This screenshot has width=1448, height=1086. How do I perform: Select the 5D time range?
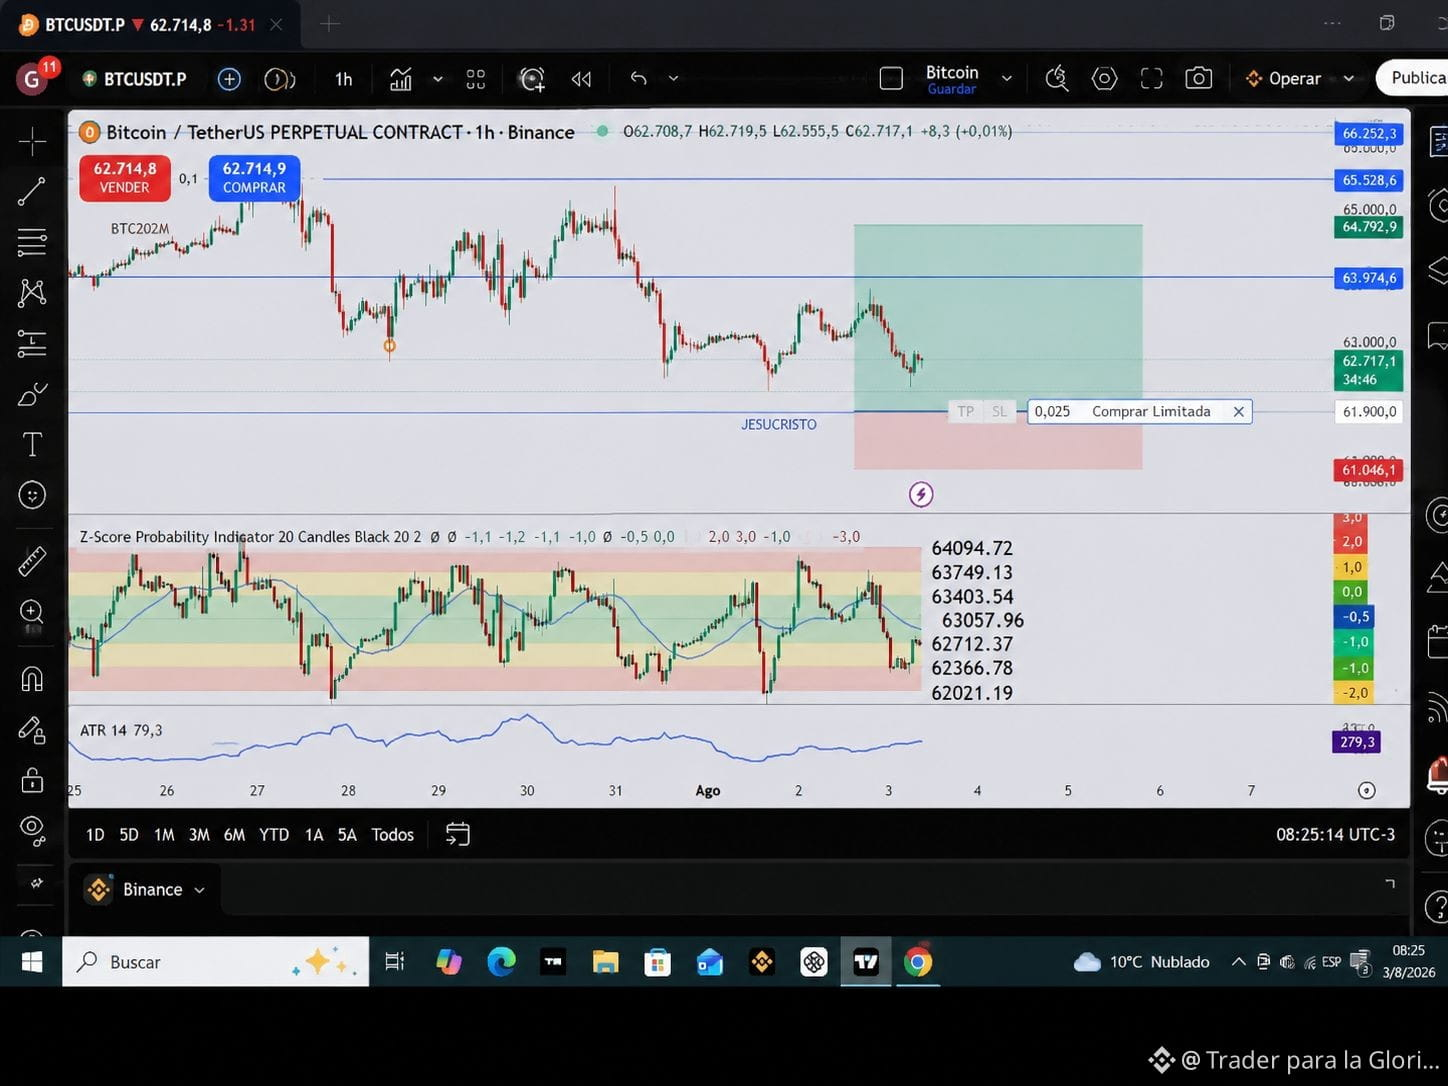pos(129,834)
